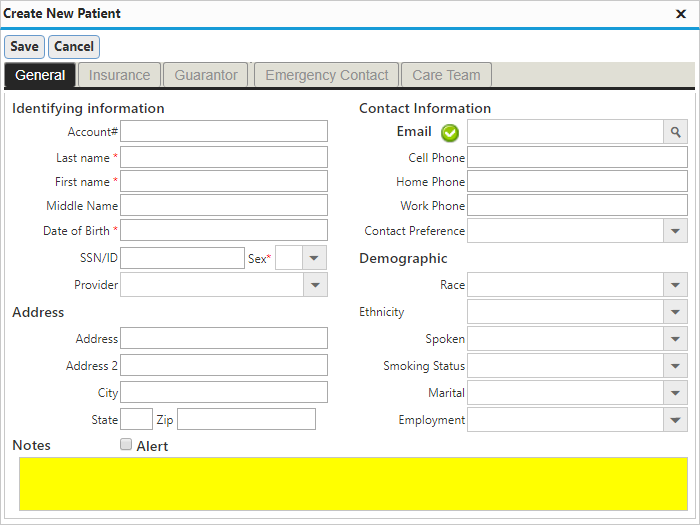This screenshot has height=525, width=700.
Task: Click the Save button
Action: click(x=25, y=47)
